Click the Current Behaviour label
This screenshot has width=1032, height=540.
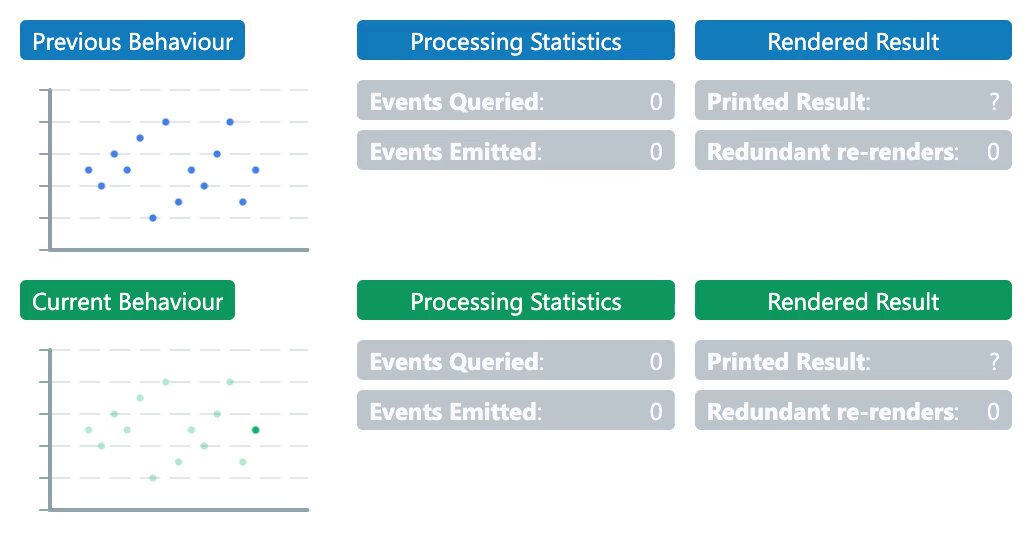coord(127,300)
